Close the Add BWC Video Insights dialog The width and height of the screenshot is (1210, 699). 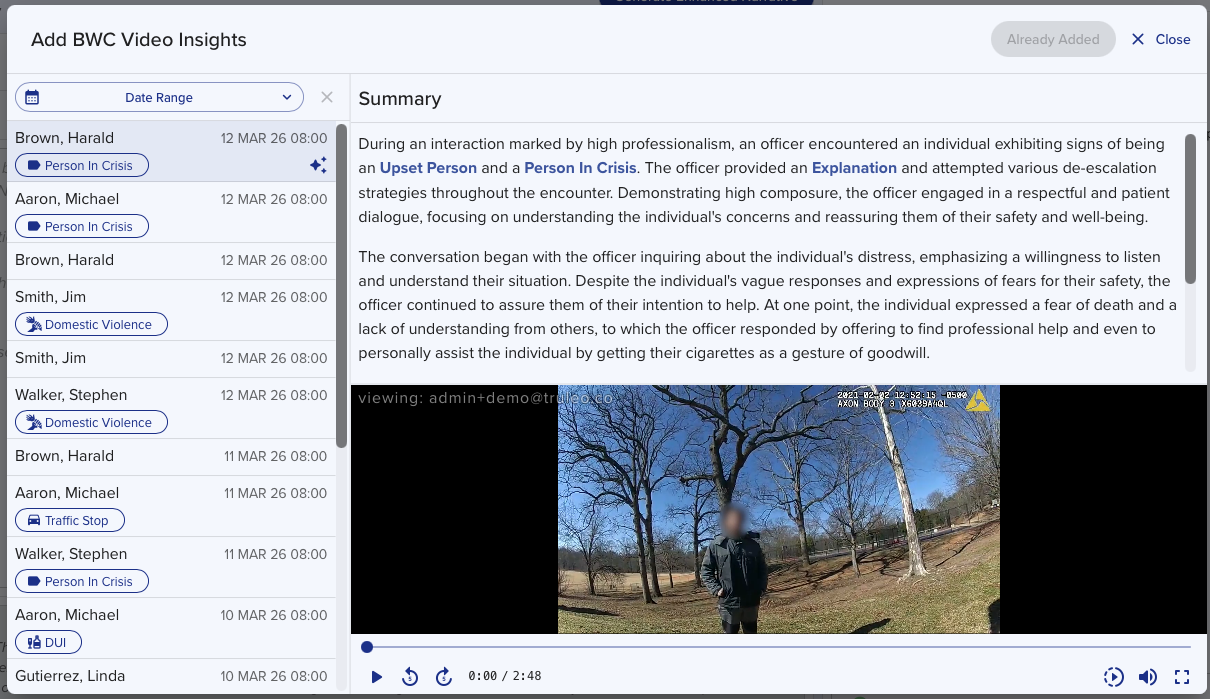tap(1161, 40)
